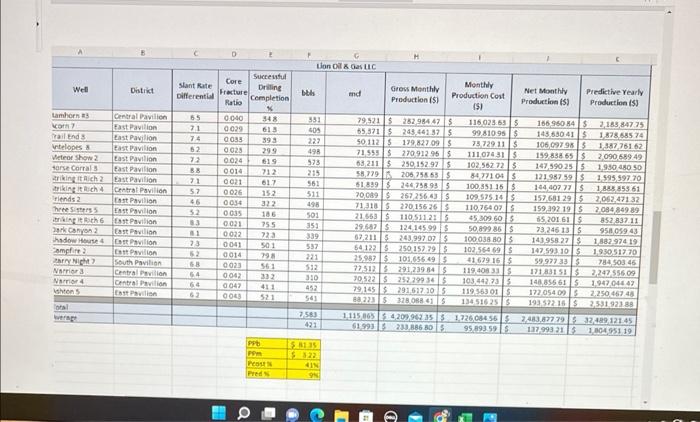Click the yellow PPb label cell
700x422 pixels.
coord(267,343)
